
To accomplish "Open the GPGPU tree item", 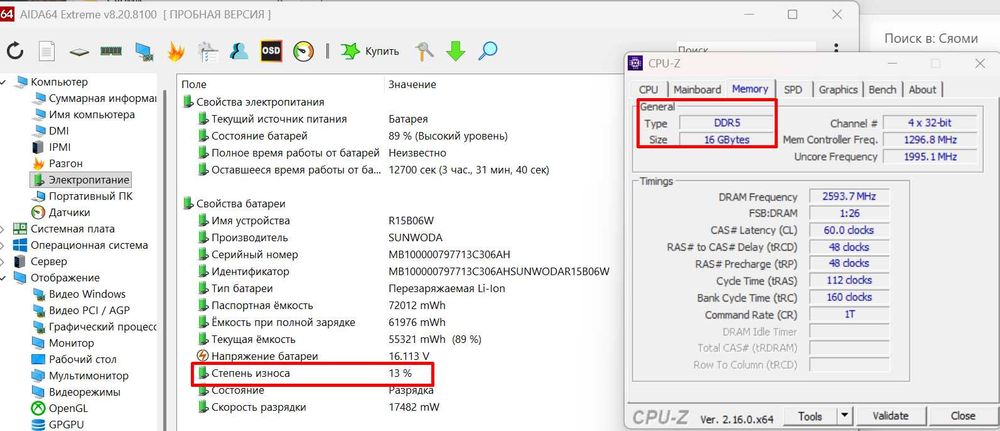I will click(x=57, y=425).
